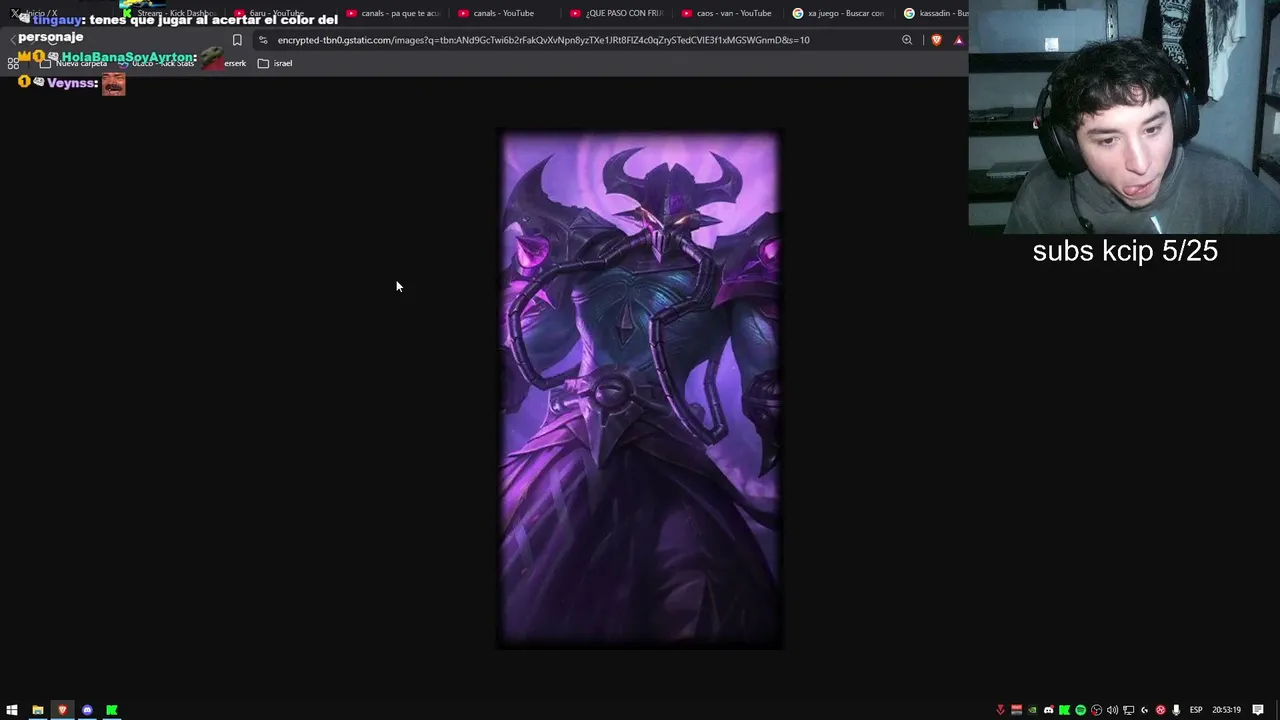Open site settings icon beside the URL

(263, 40)
